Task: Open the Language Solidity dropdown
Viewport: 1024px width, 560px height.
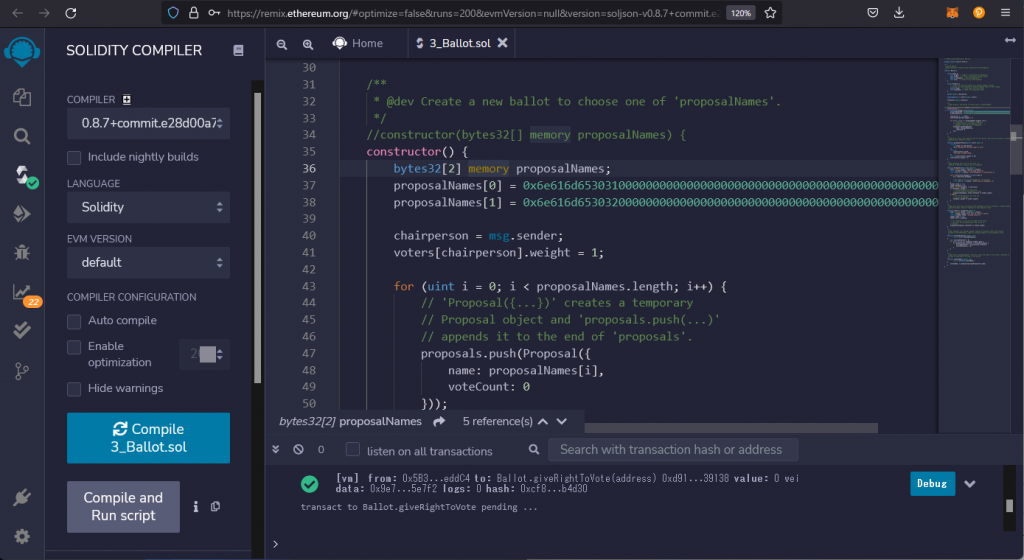Action: pos(148,207)
